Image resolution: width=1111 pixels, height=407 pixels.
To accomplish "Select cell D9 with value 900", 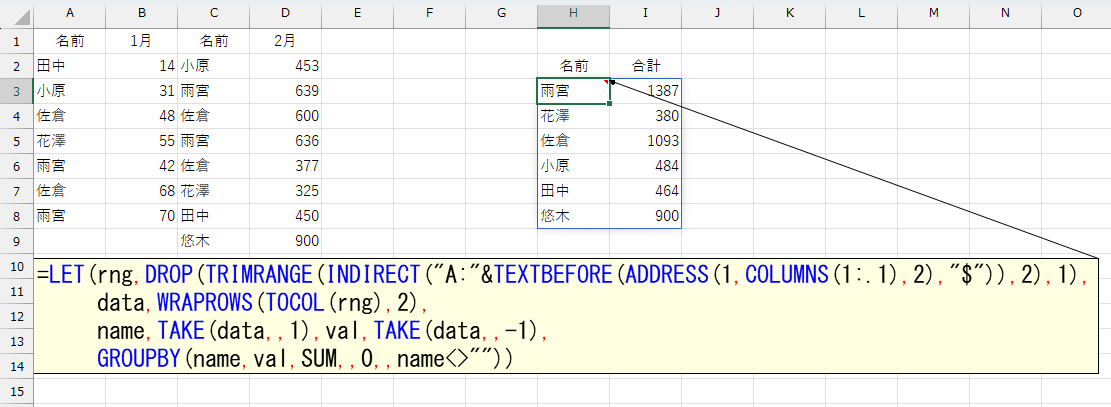I will (285, 241).
